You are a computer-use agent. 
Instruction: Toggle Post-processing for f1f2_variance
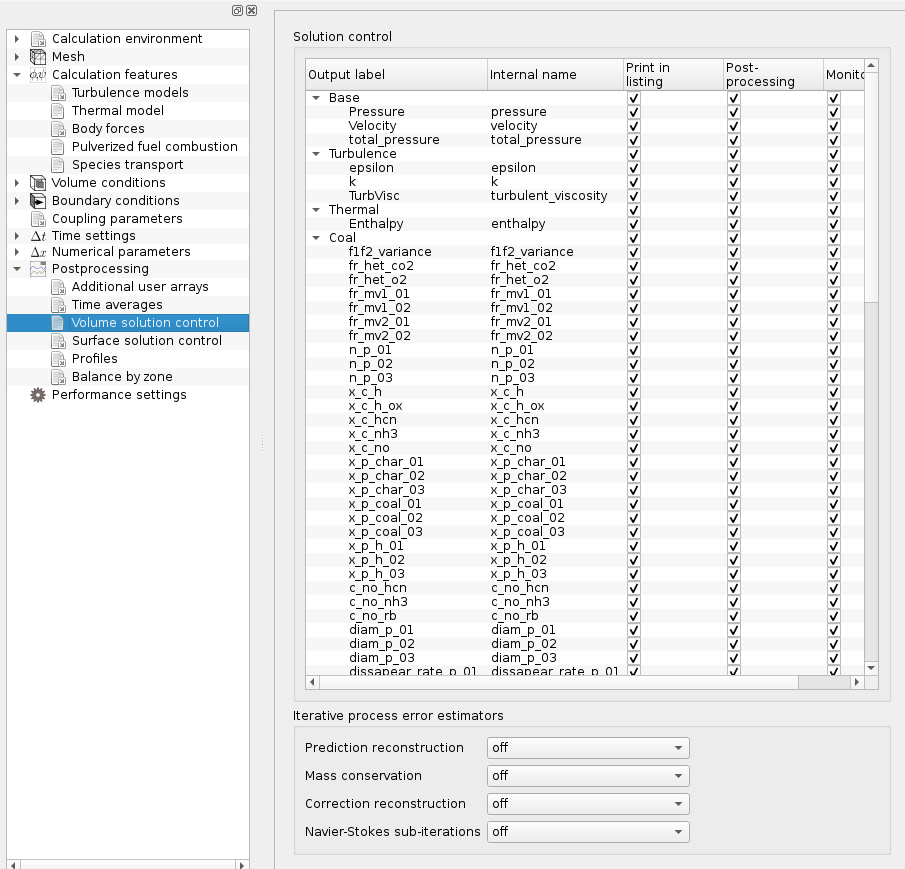734,252
